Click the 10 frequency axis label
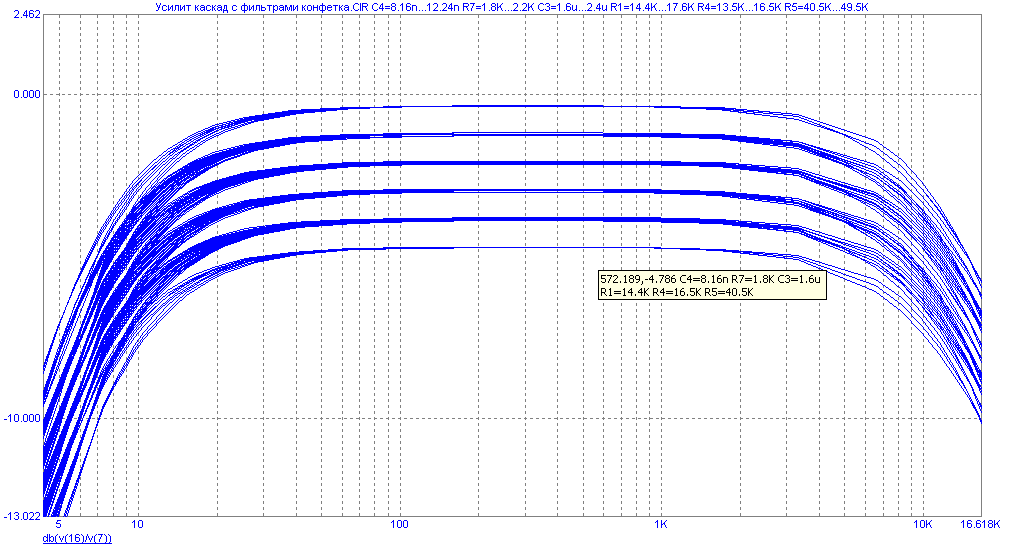Screen dimensions: 1009x548 (x=137, y=524)
